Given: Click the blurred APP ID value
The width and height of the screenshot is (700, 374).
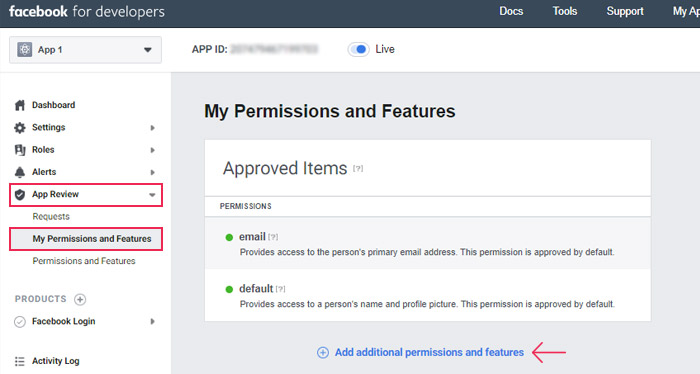Looking at the screenshot, I should pos(274,49).
